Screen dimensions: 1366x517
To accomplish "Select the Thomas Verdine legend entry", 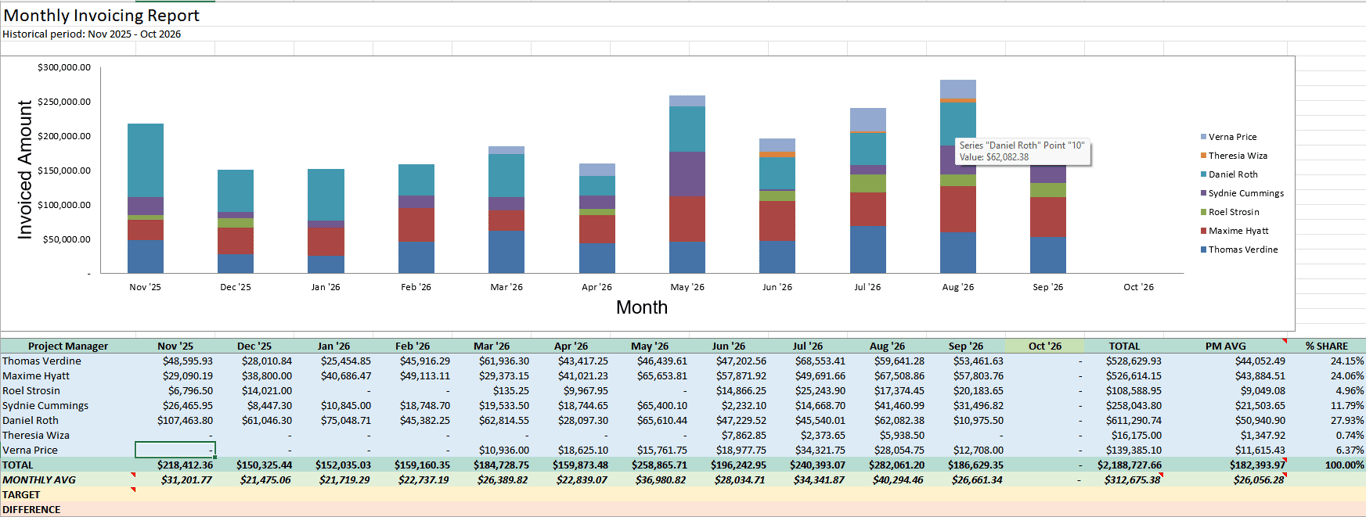I will [1238, 250].
